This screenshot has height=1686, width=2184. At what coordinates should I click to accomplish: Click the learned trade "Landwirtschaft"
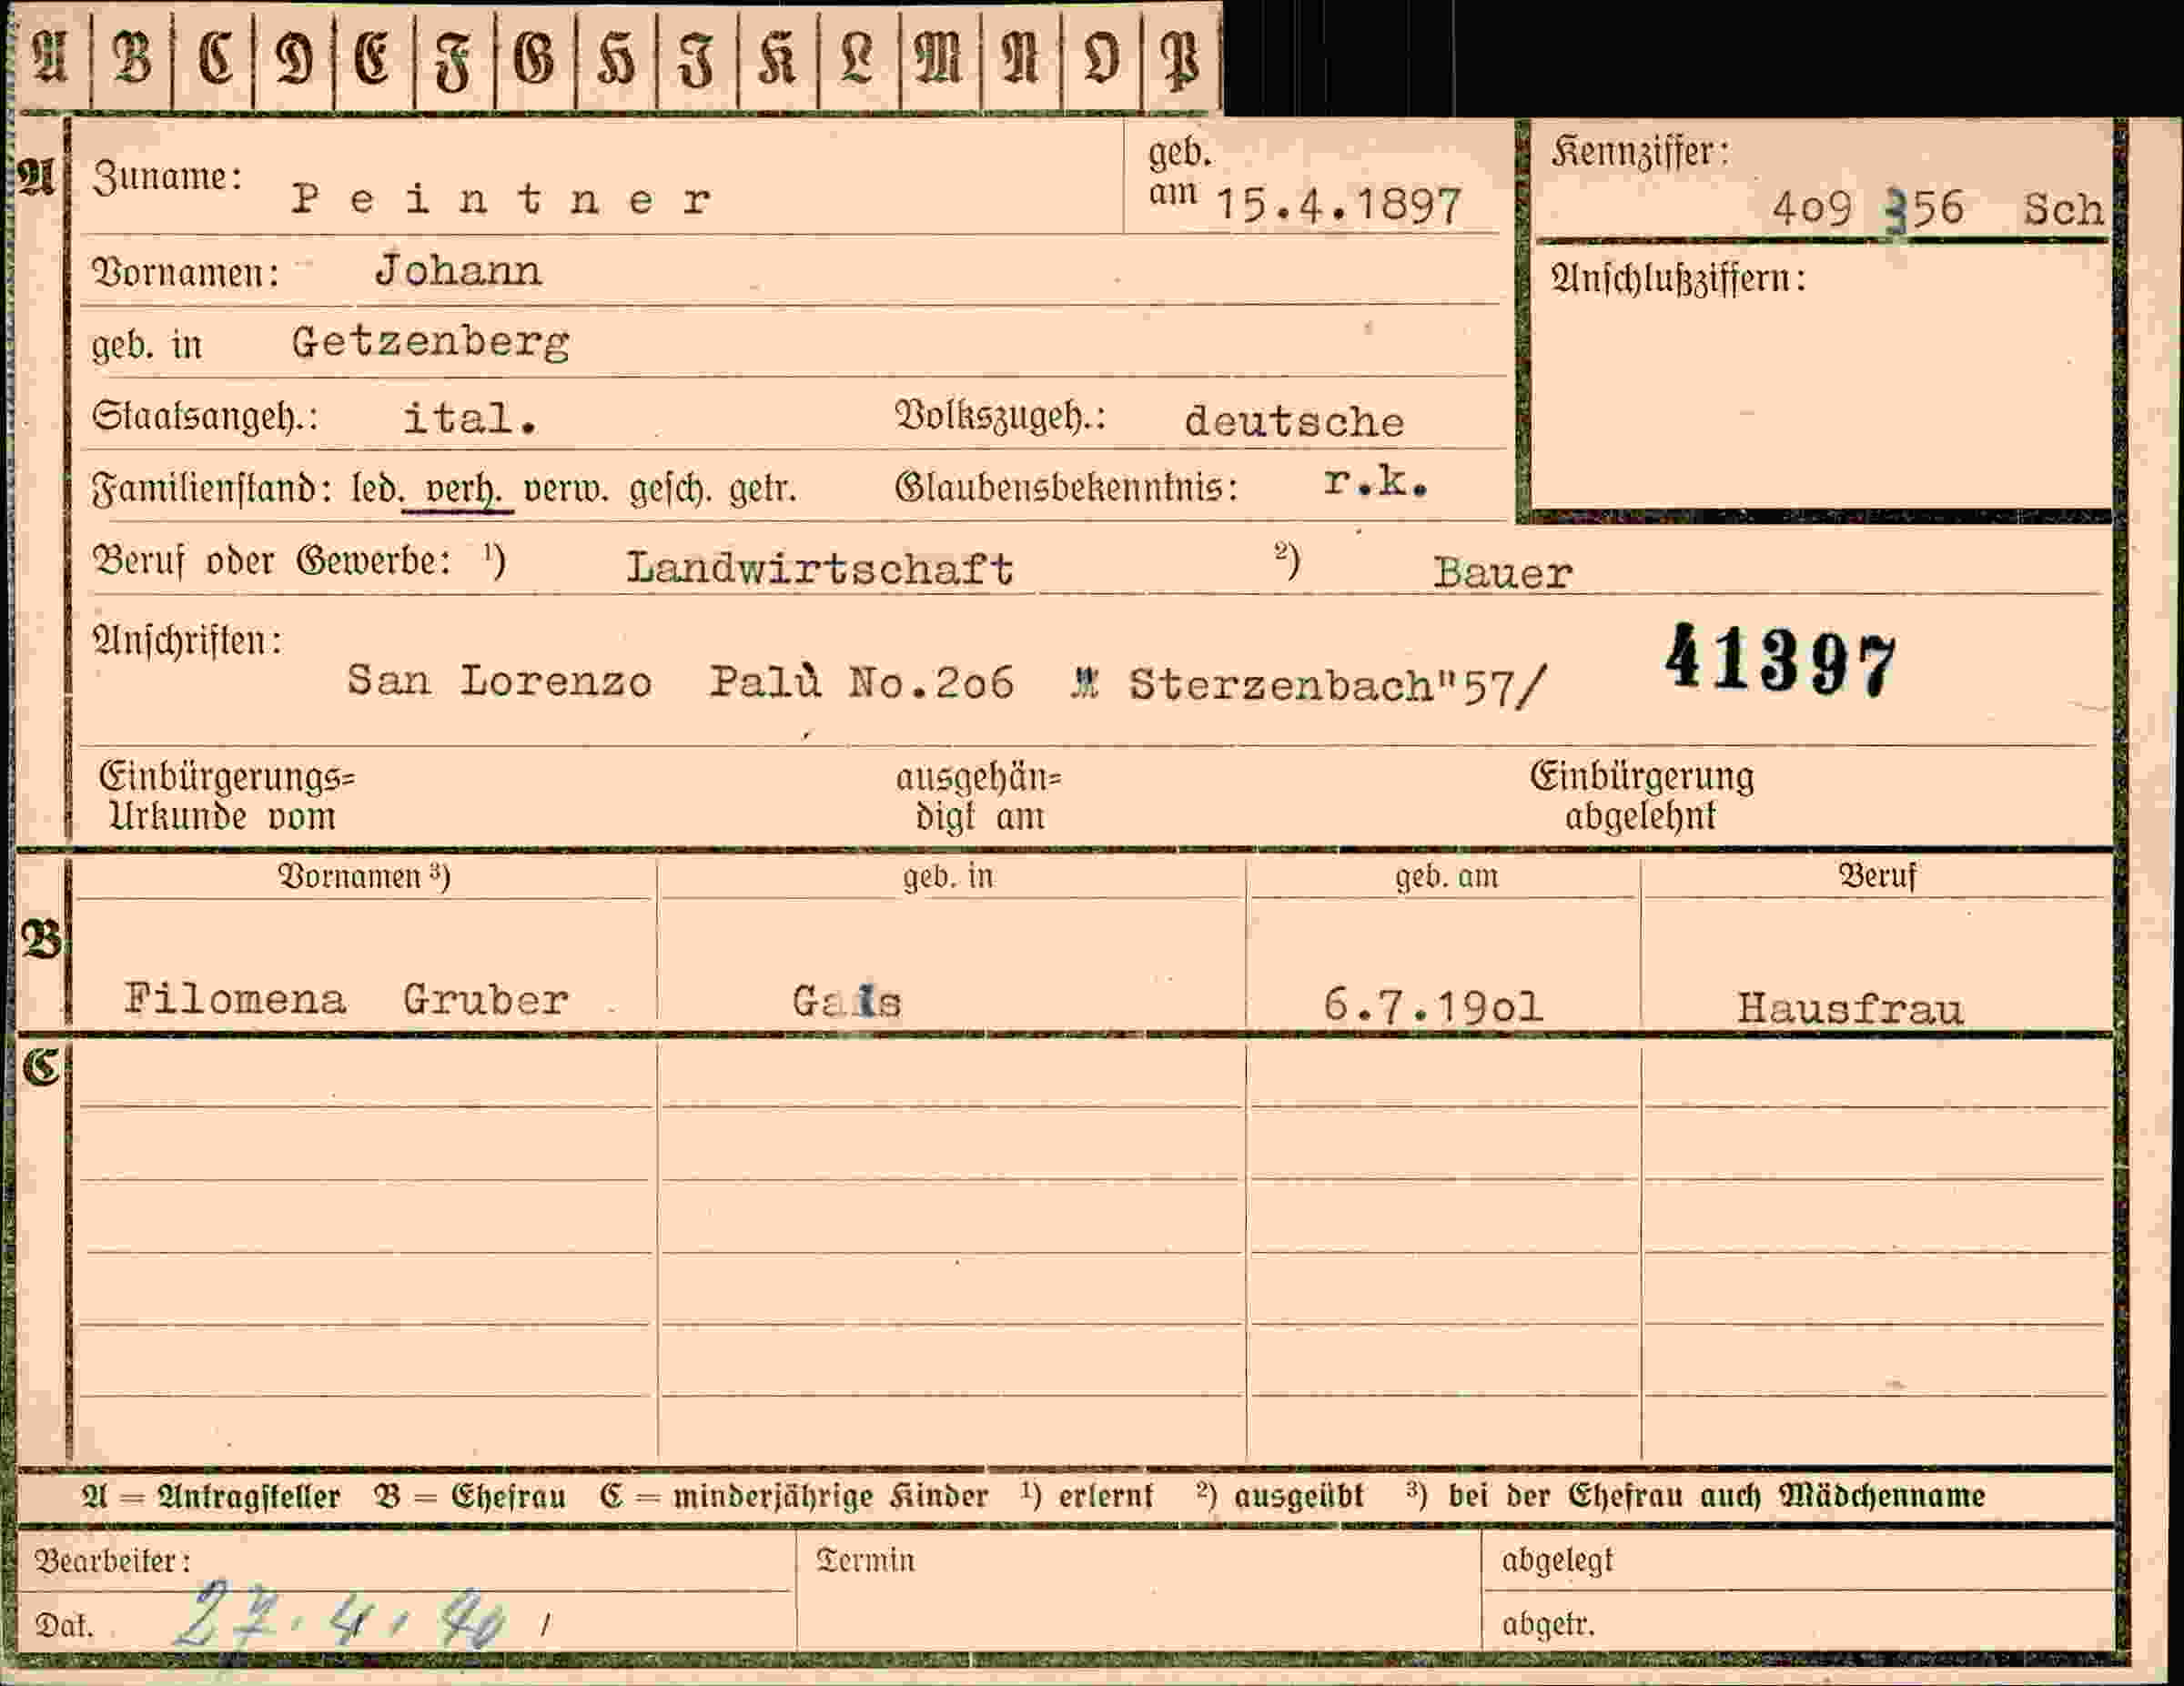tap(820, 568)
